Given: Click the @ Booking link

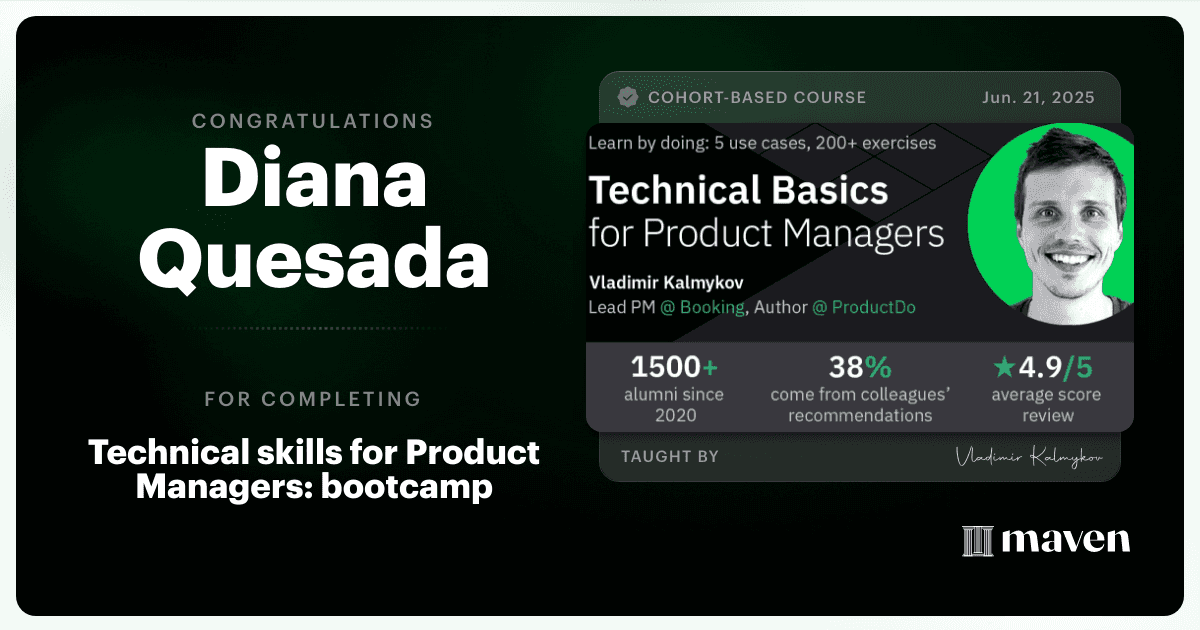Looking at the screenshot, I should 702,307.
